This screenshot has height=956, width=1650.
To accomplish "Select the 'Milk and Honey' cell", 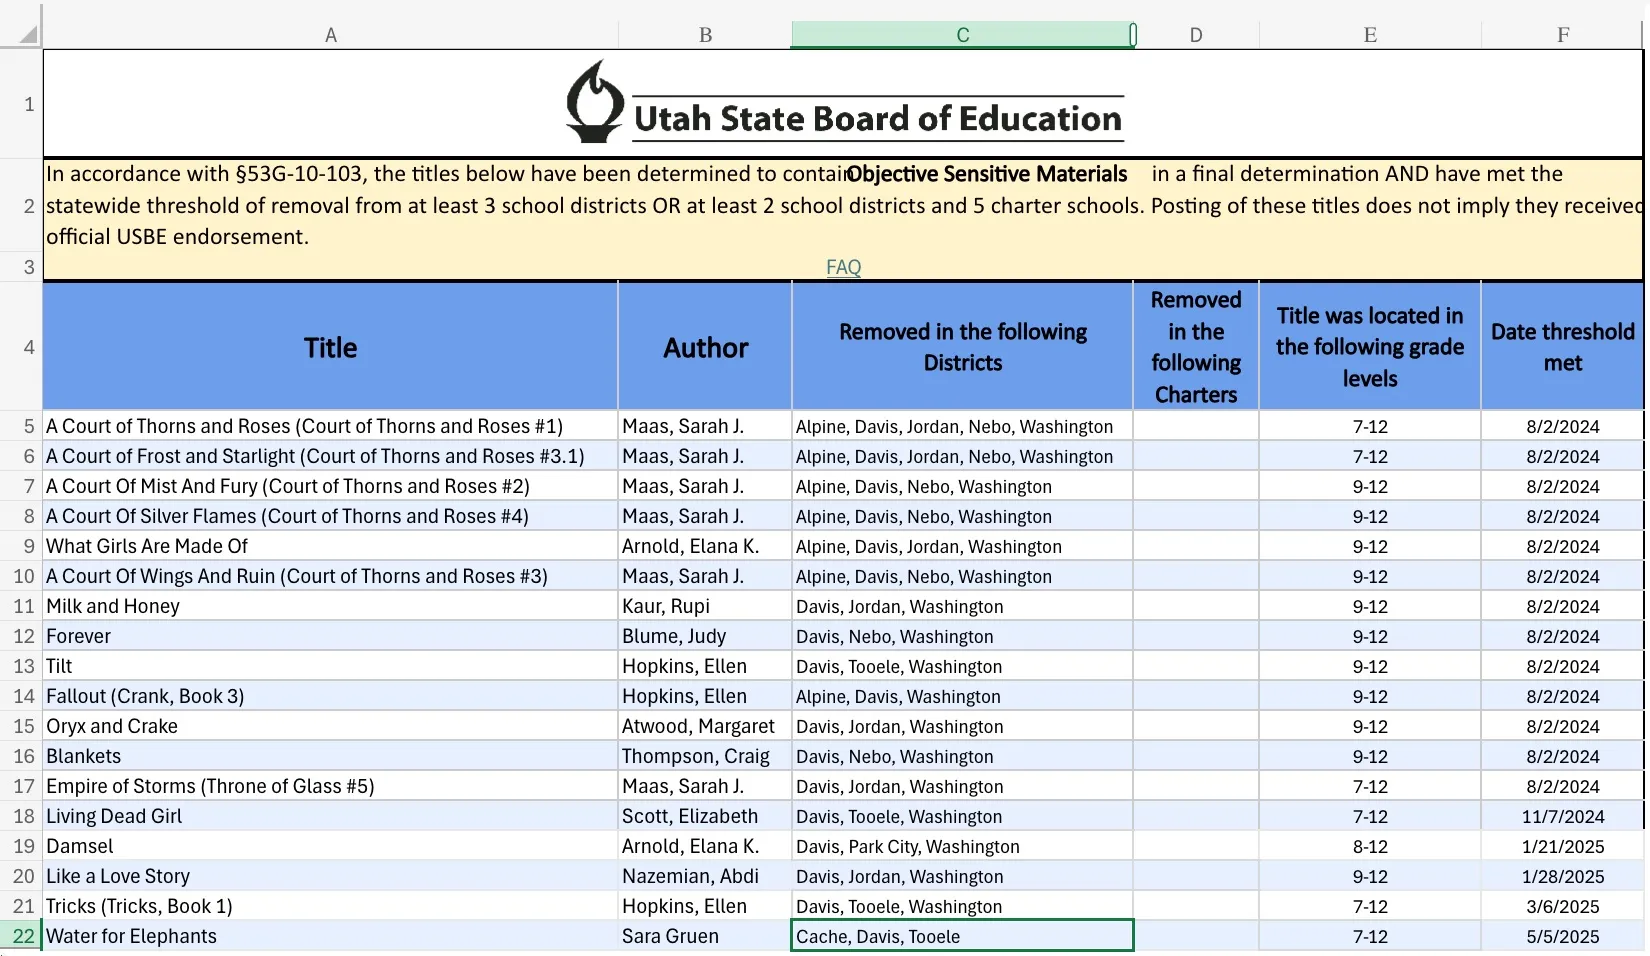I will pyautogui.click(x=331, y=606).
